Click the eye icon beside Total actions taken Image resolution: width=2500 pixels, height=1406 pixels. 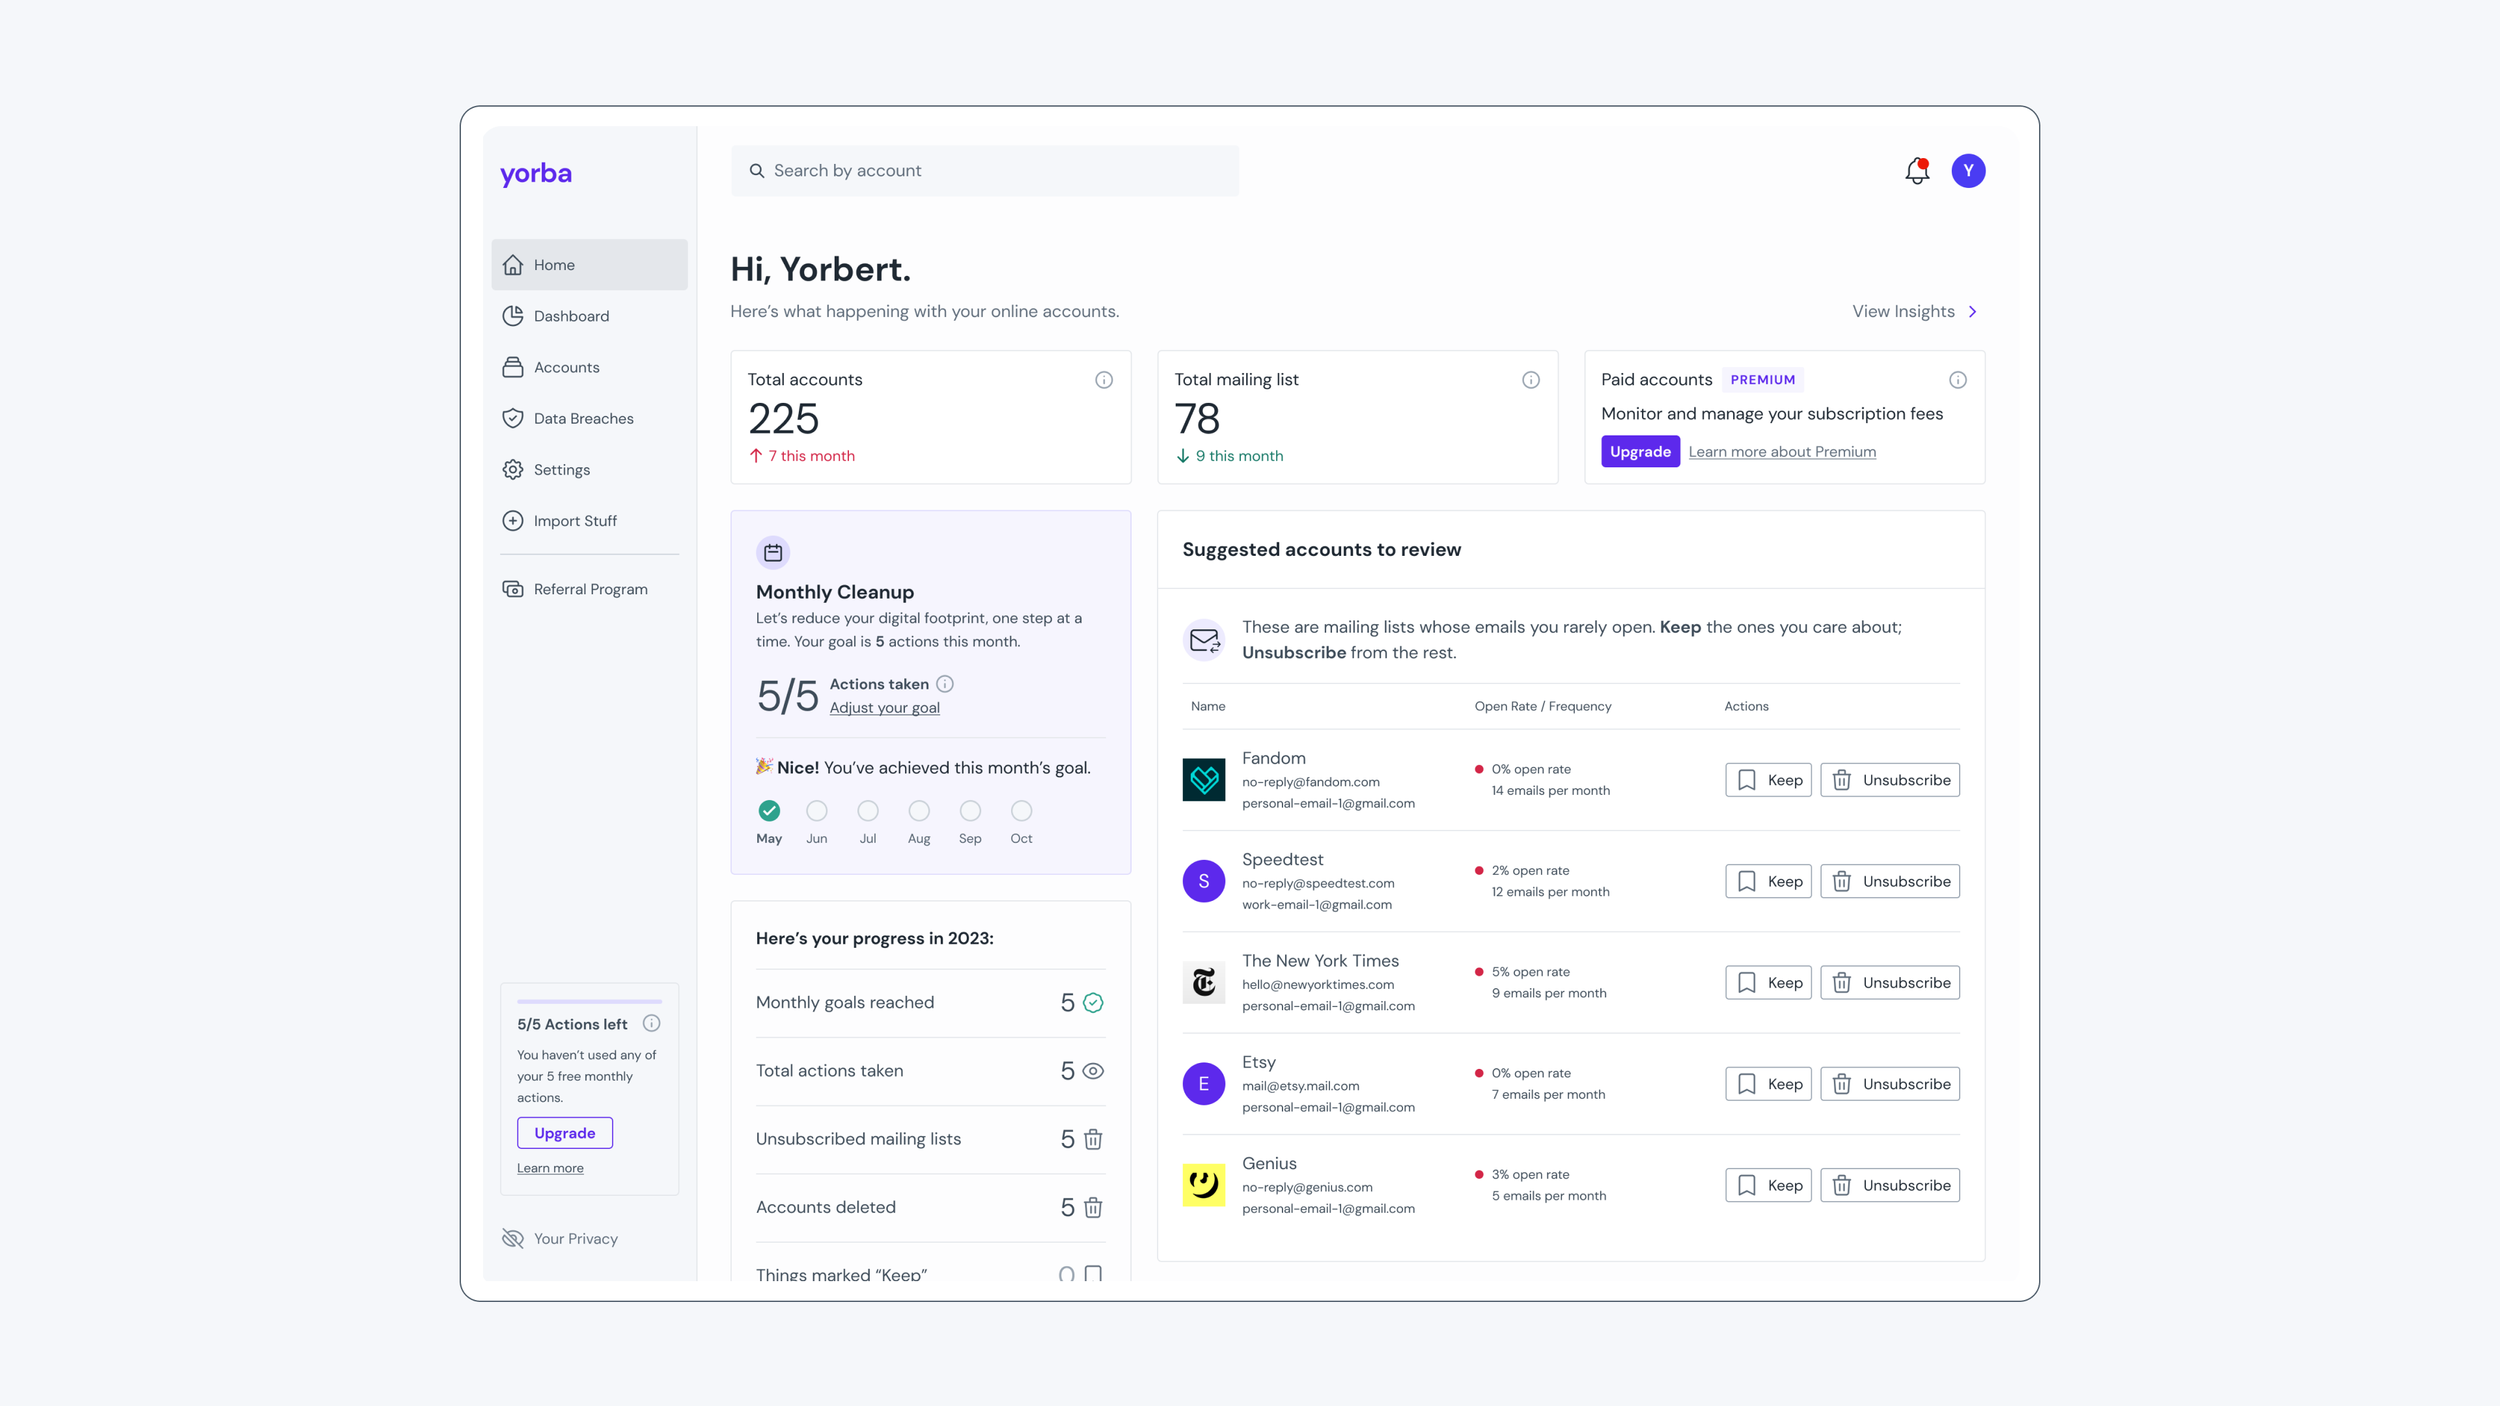tap(1093, 1071)
